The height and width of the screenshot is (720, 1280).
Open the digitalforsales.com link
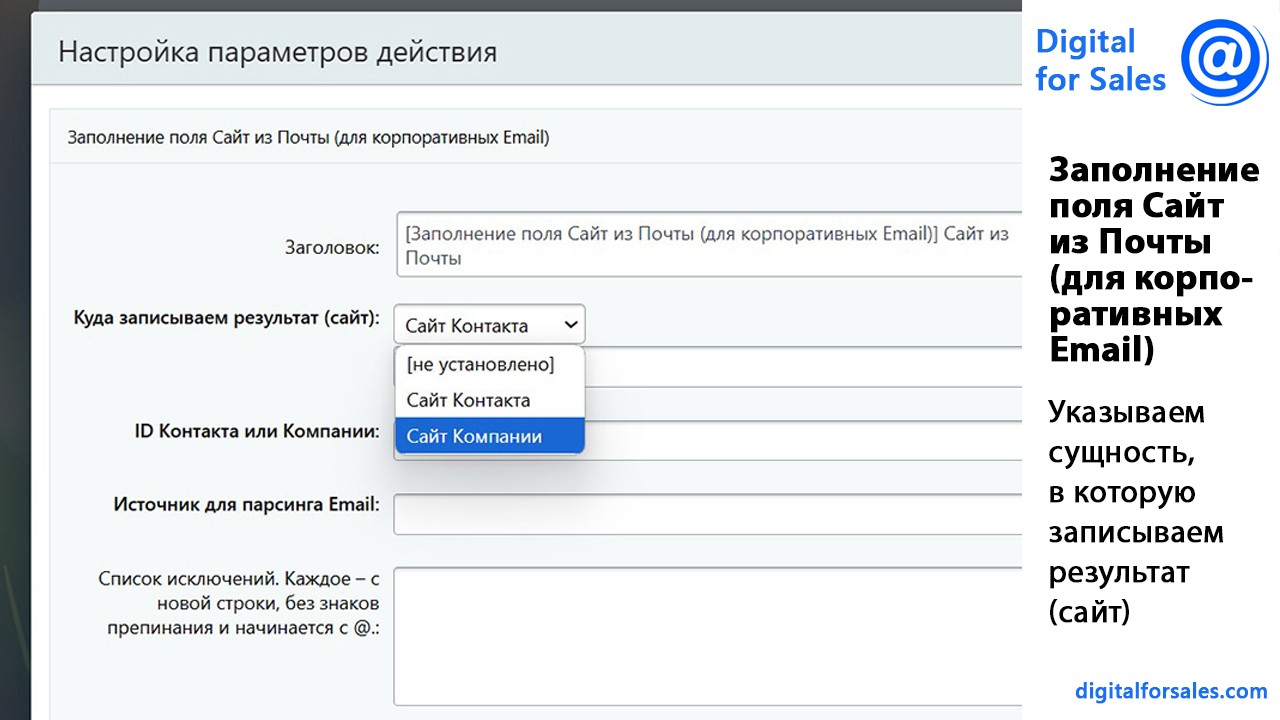coord(1171,691)
